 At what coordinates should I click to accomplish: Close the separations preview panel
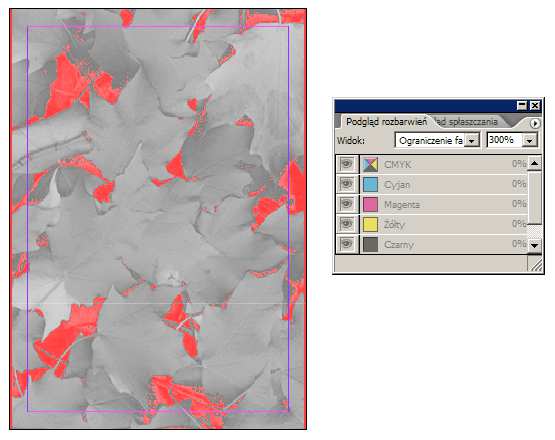pos(535,105)
